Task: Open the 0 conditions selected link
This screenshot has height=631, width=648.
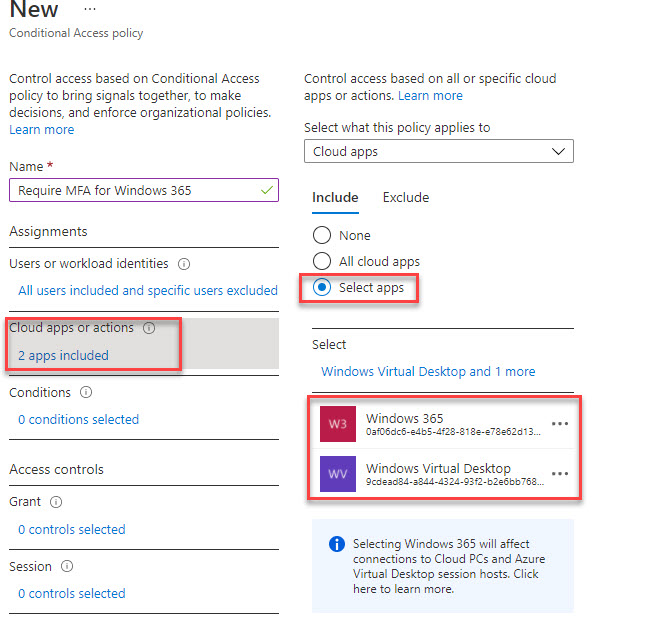Action: pos(79,419)
